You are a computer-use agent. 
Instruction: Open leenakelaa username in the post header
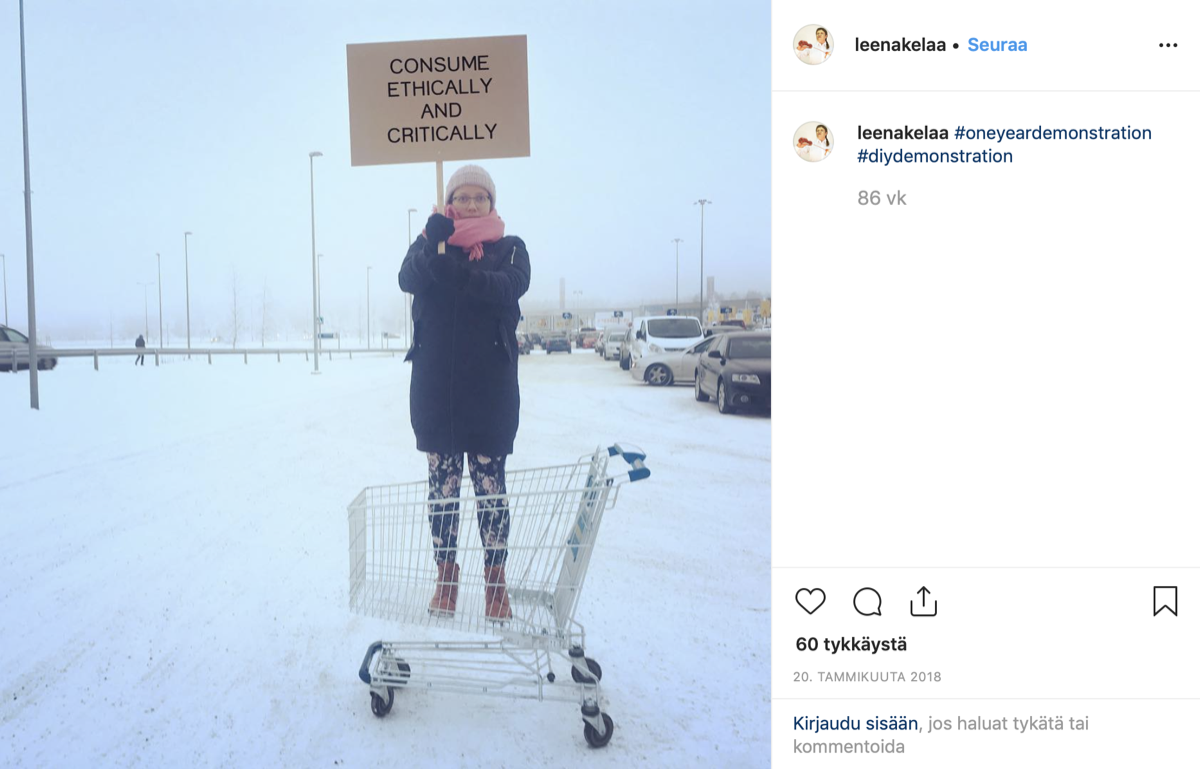click(x=900, y=45)
